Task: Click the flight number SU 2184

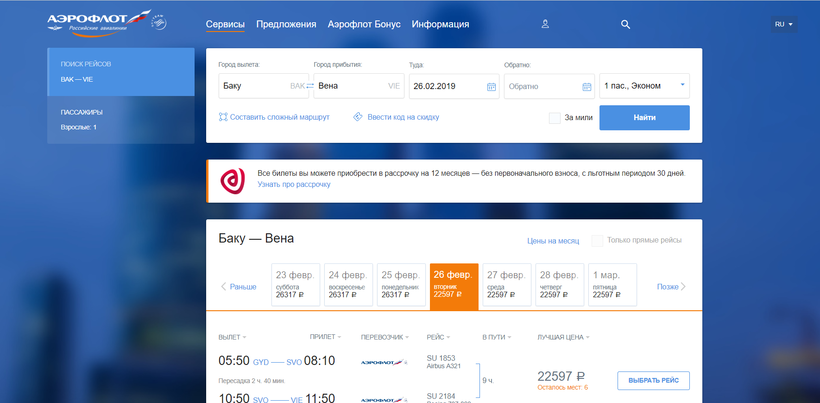Action: tap(441, 396)
